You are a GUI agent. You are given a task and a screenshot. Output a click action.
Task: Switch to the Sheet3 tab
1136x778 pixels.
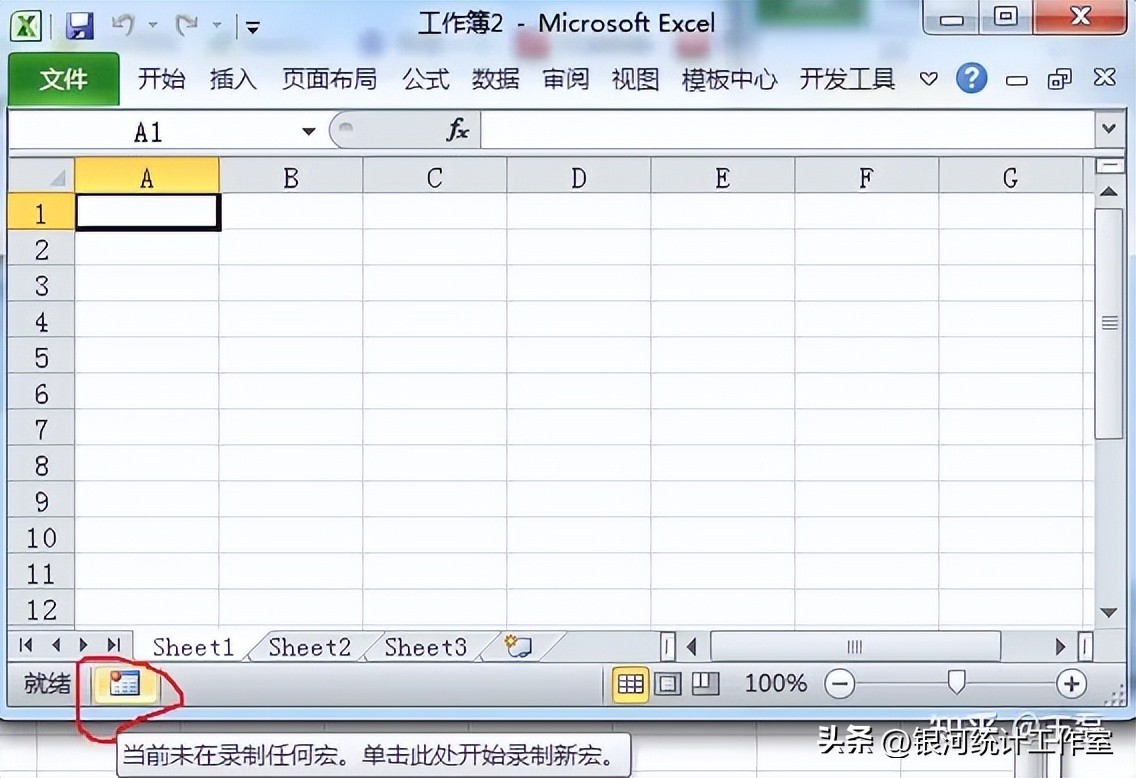425,647
